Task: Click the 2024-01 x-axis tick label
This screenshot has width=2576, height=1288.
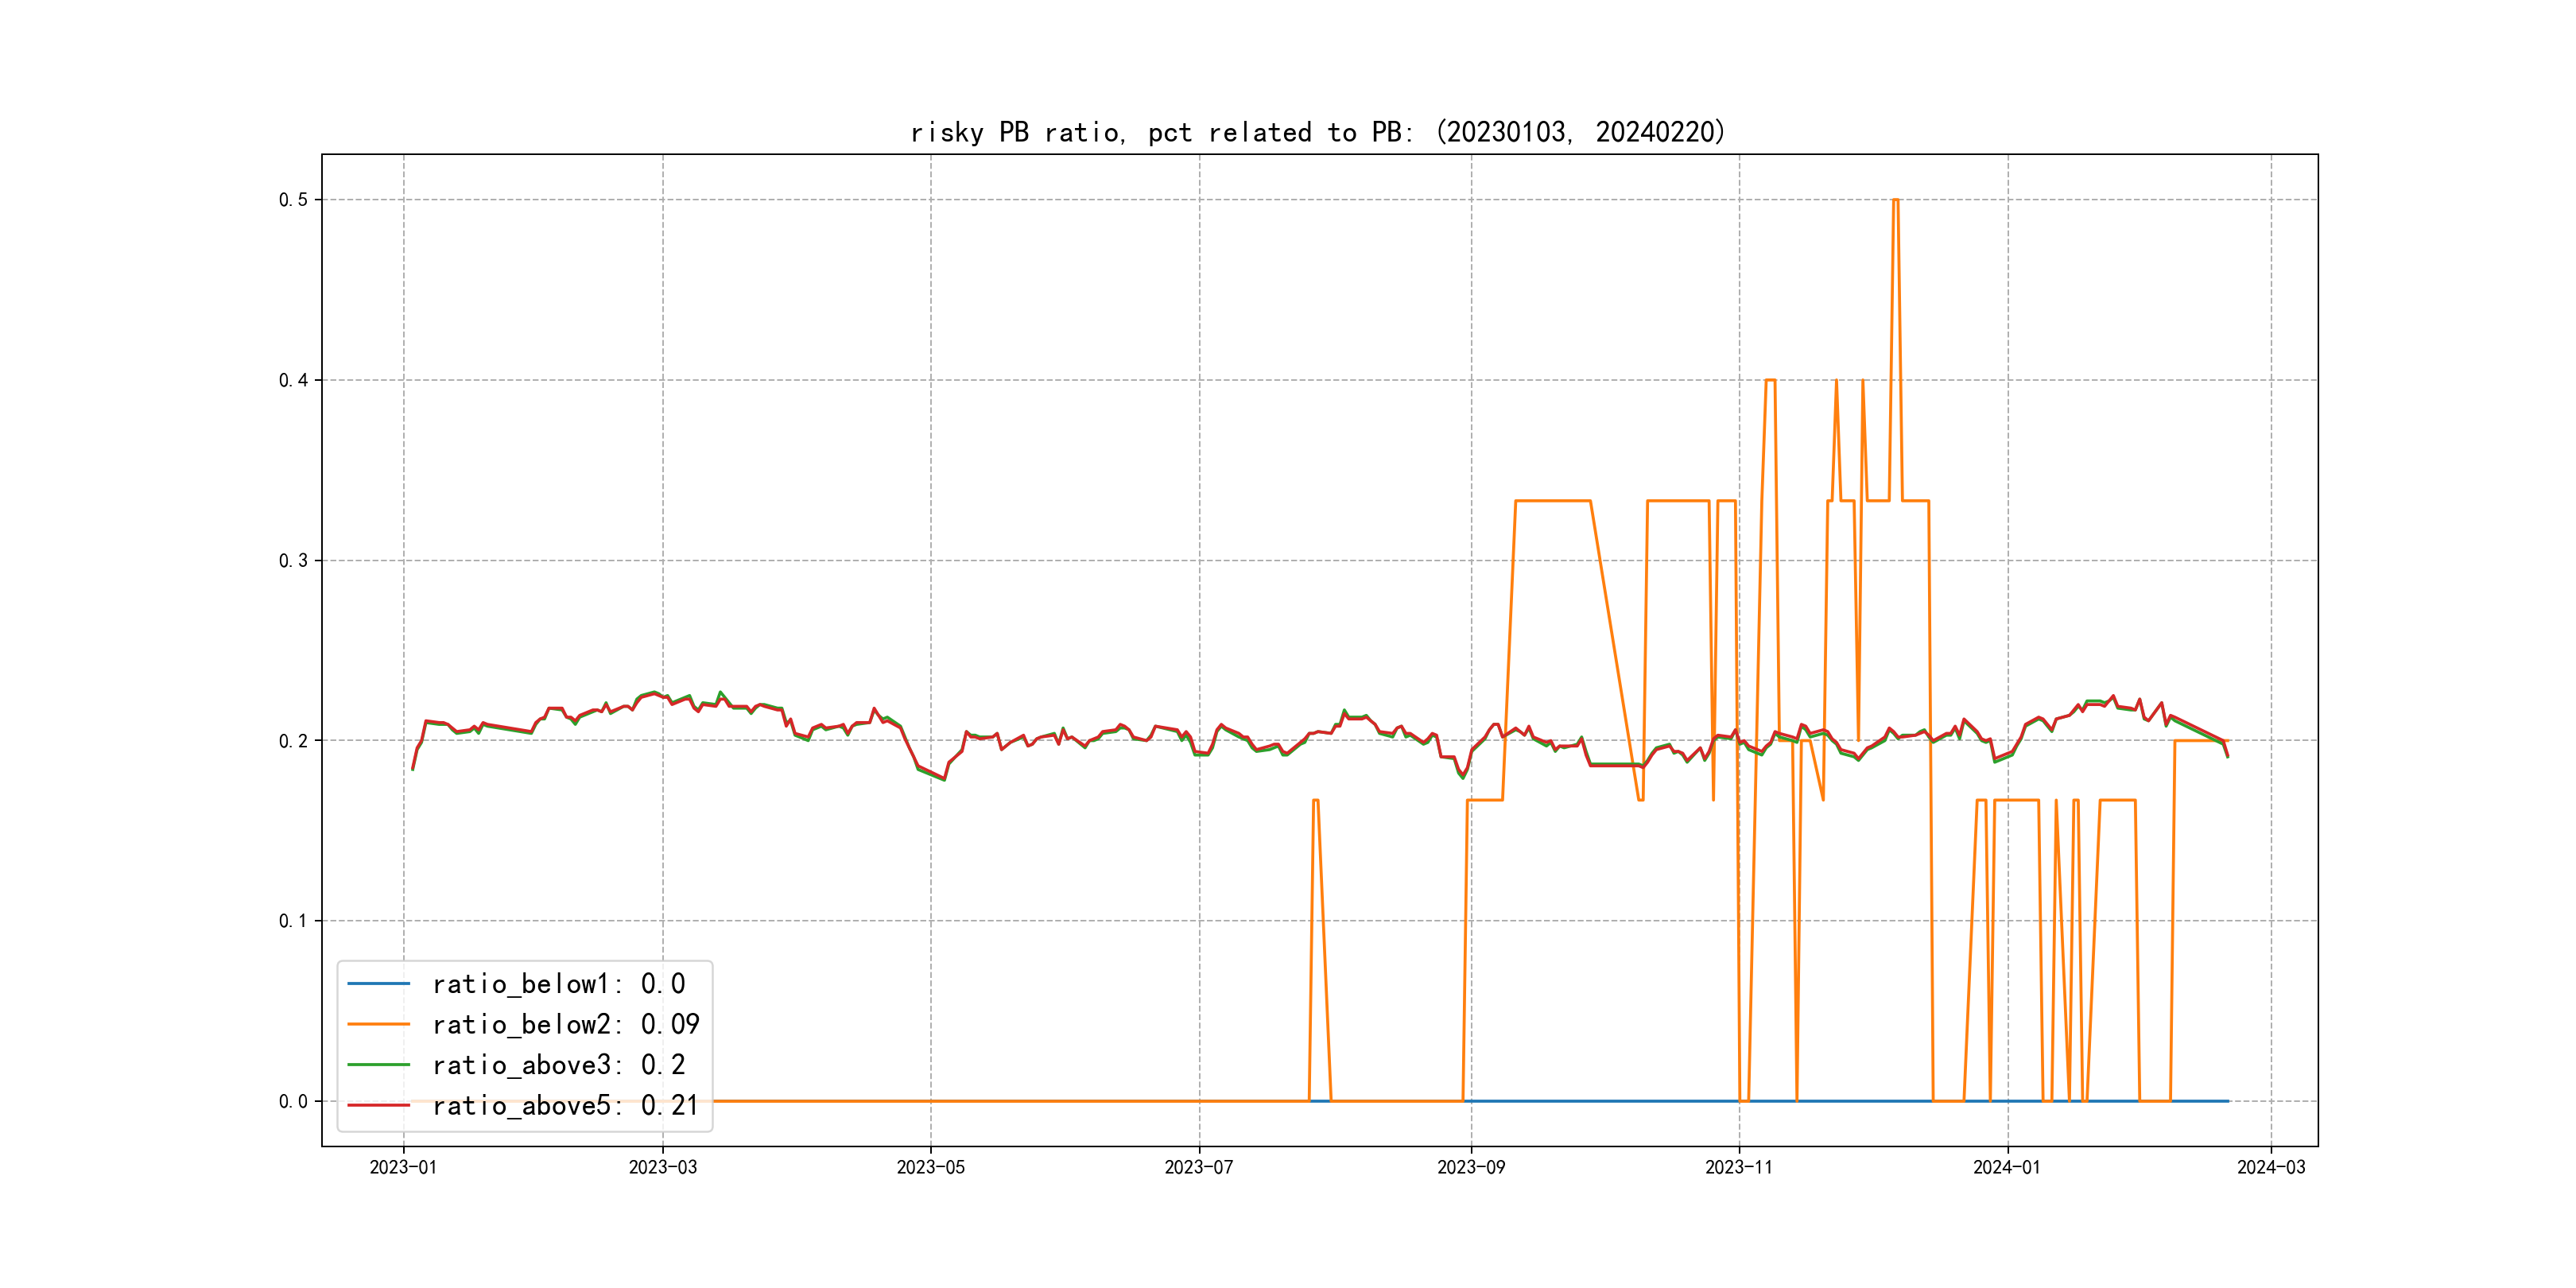Action: (x=2006, y=1167)
